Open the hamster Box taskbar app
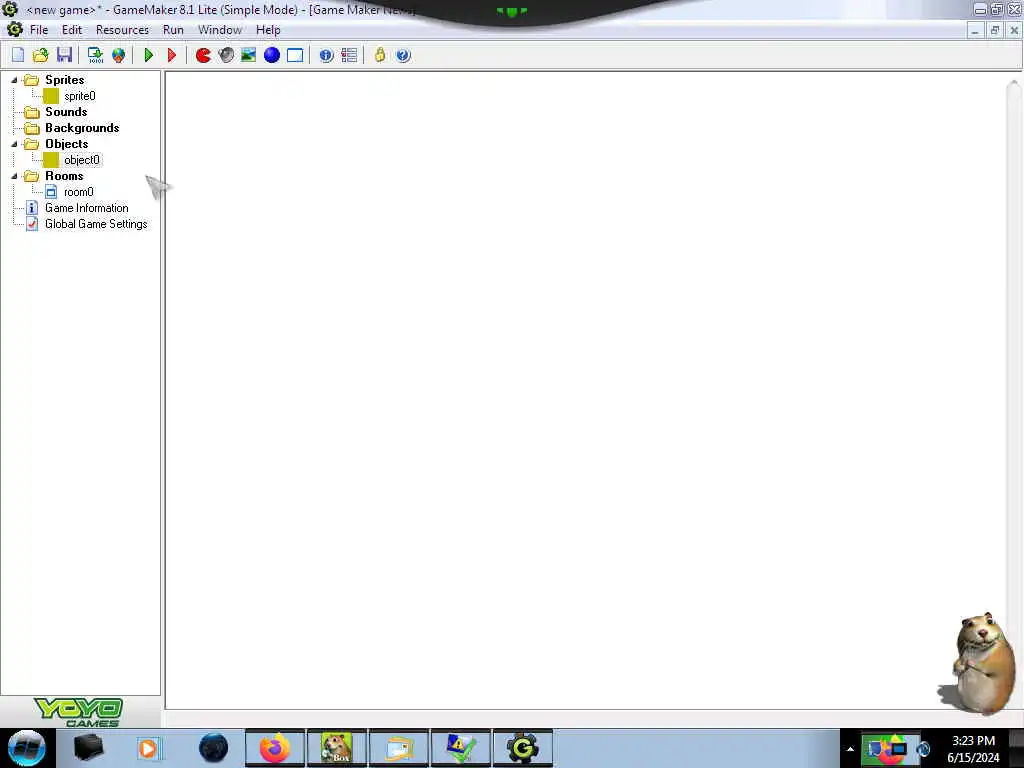The height and width of the screenshot is (768, 1024). pos(337,748)
